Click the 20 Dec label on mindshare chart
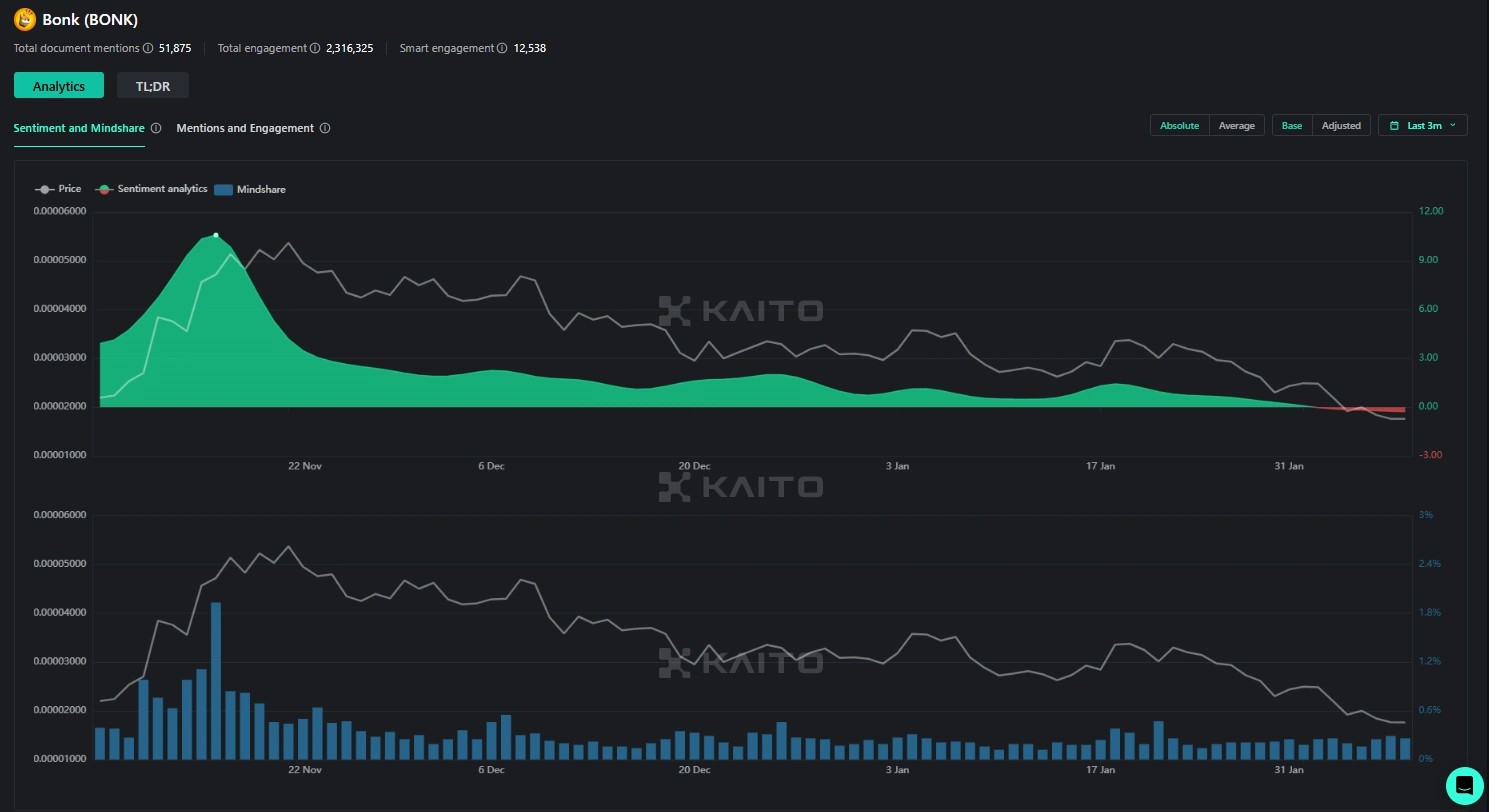1489x812 pixels. point(694,770)
